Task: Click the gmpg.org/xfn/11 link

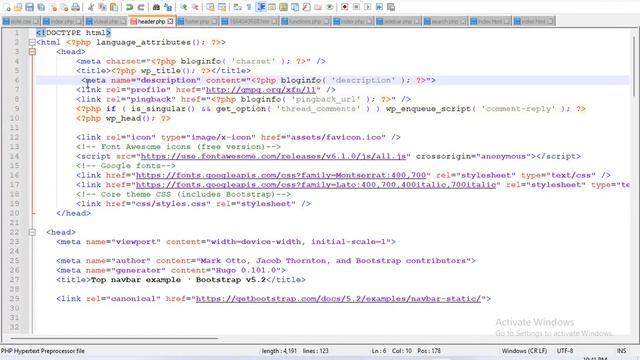Action: tap(261, 90)
